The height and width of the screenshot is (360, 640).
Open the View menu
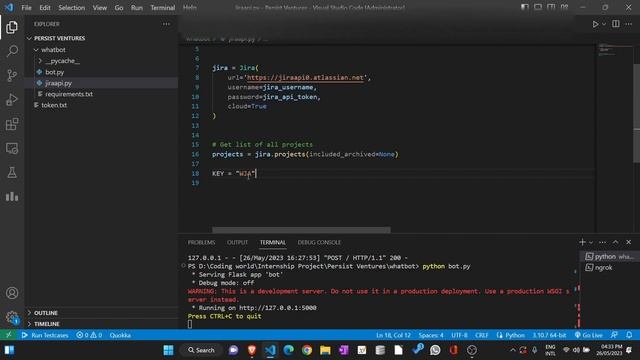coord(100,8)
